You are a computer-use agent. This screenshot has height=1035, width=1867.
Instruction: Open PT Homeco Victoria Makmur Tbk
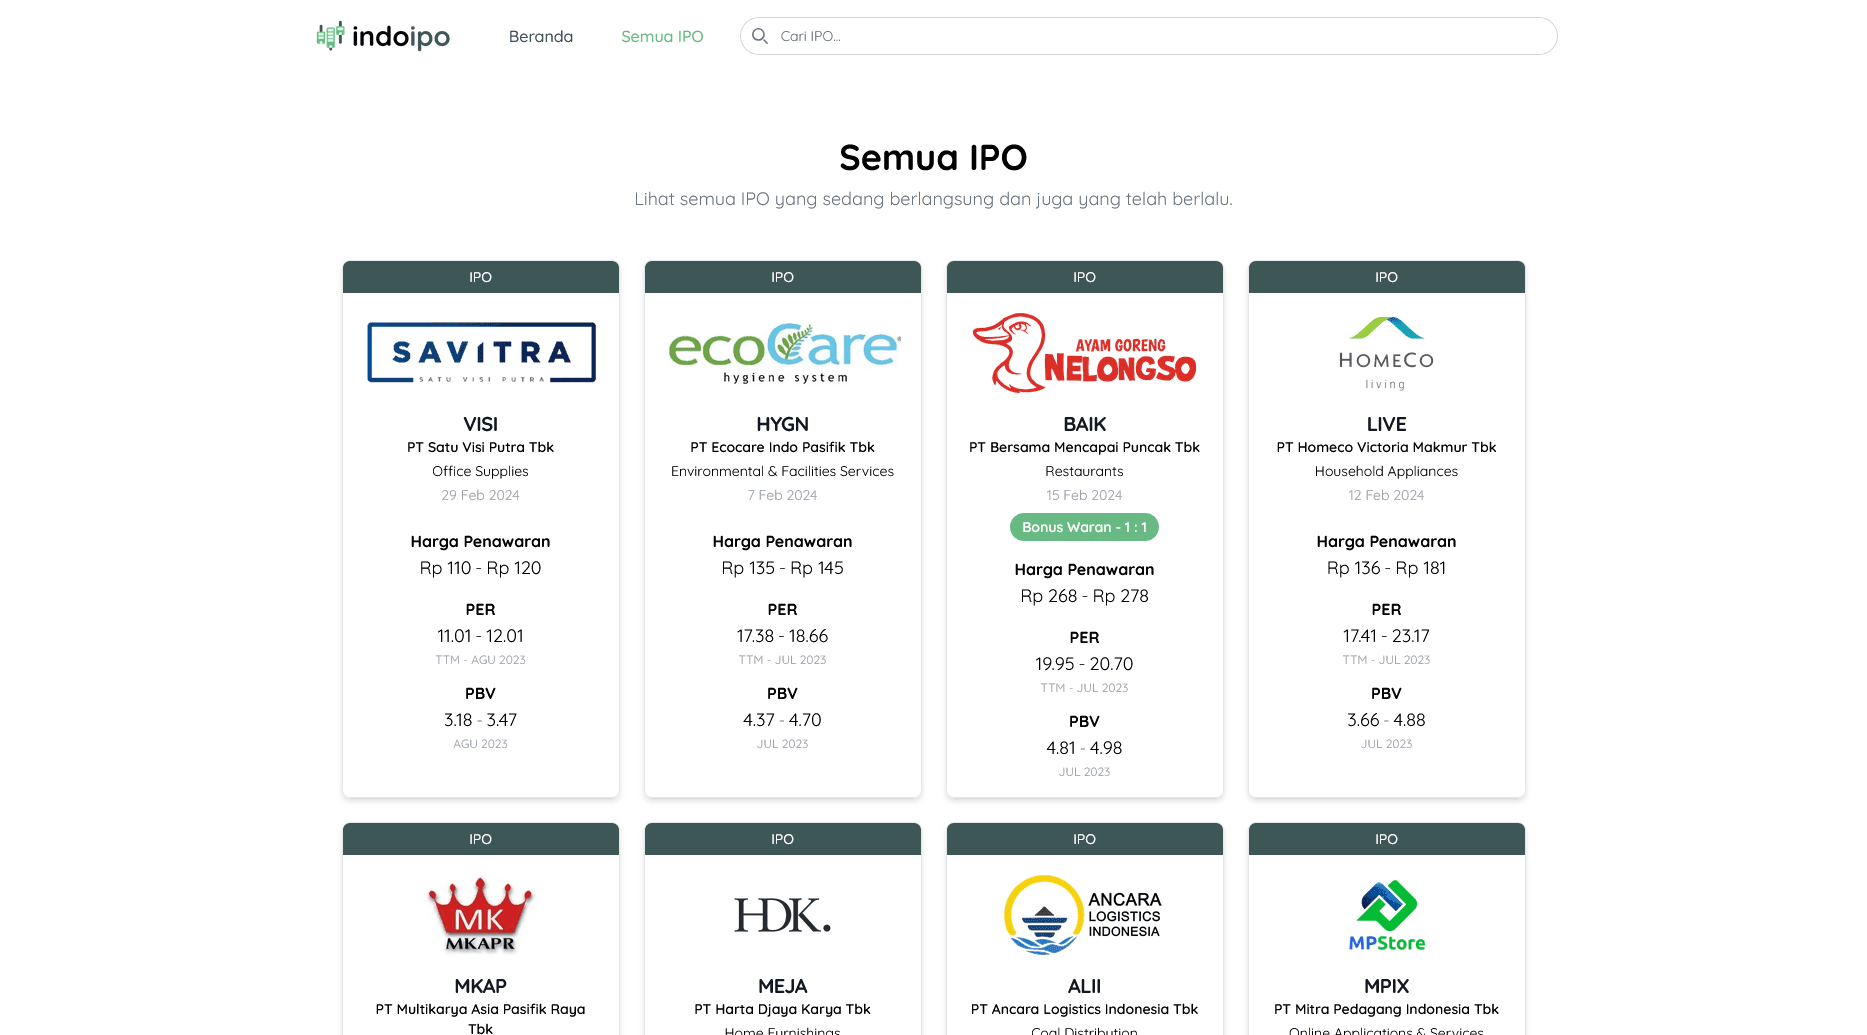[1386, 447]
